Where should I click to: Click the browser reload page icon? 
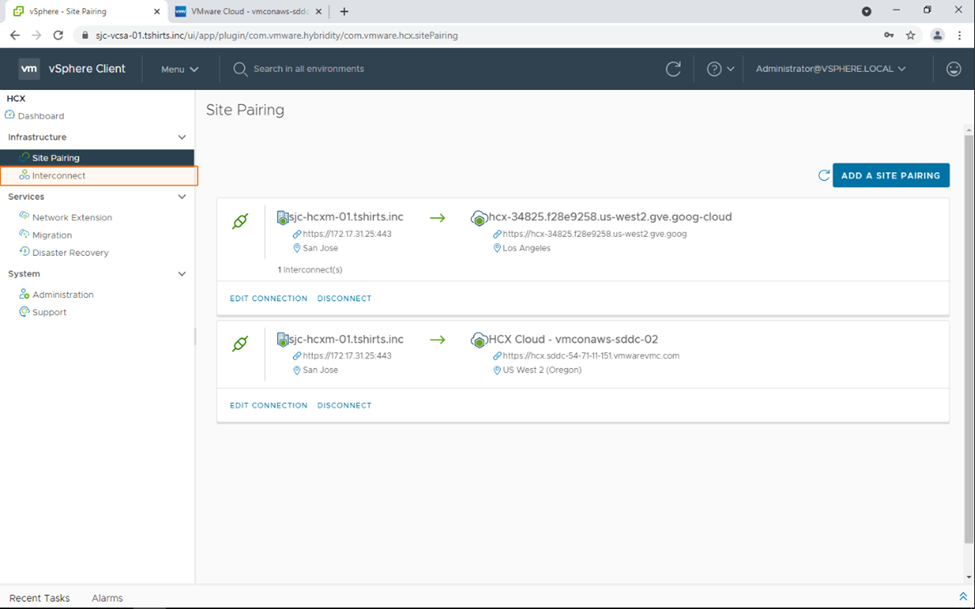tap(58, 35)
